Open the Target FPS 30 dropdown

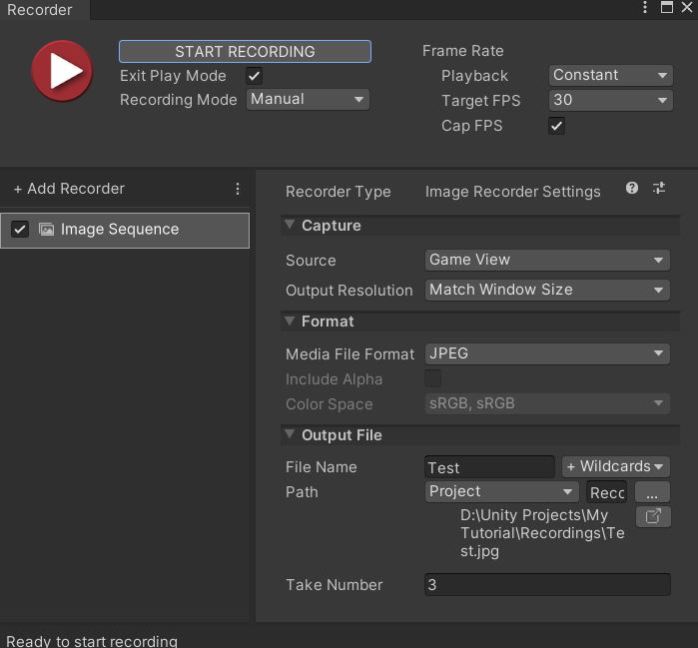tap(610, 100)
